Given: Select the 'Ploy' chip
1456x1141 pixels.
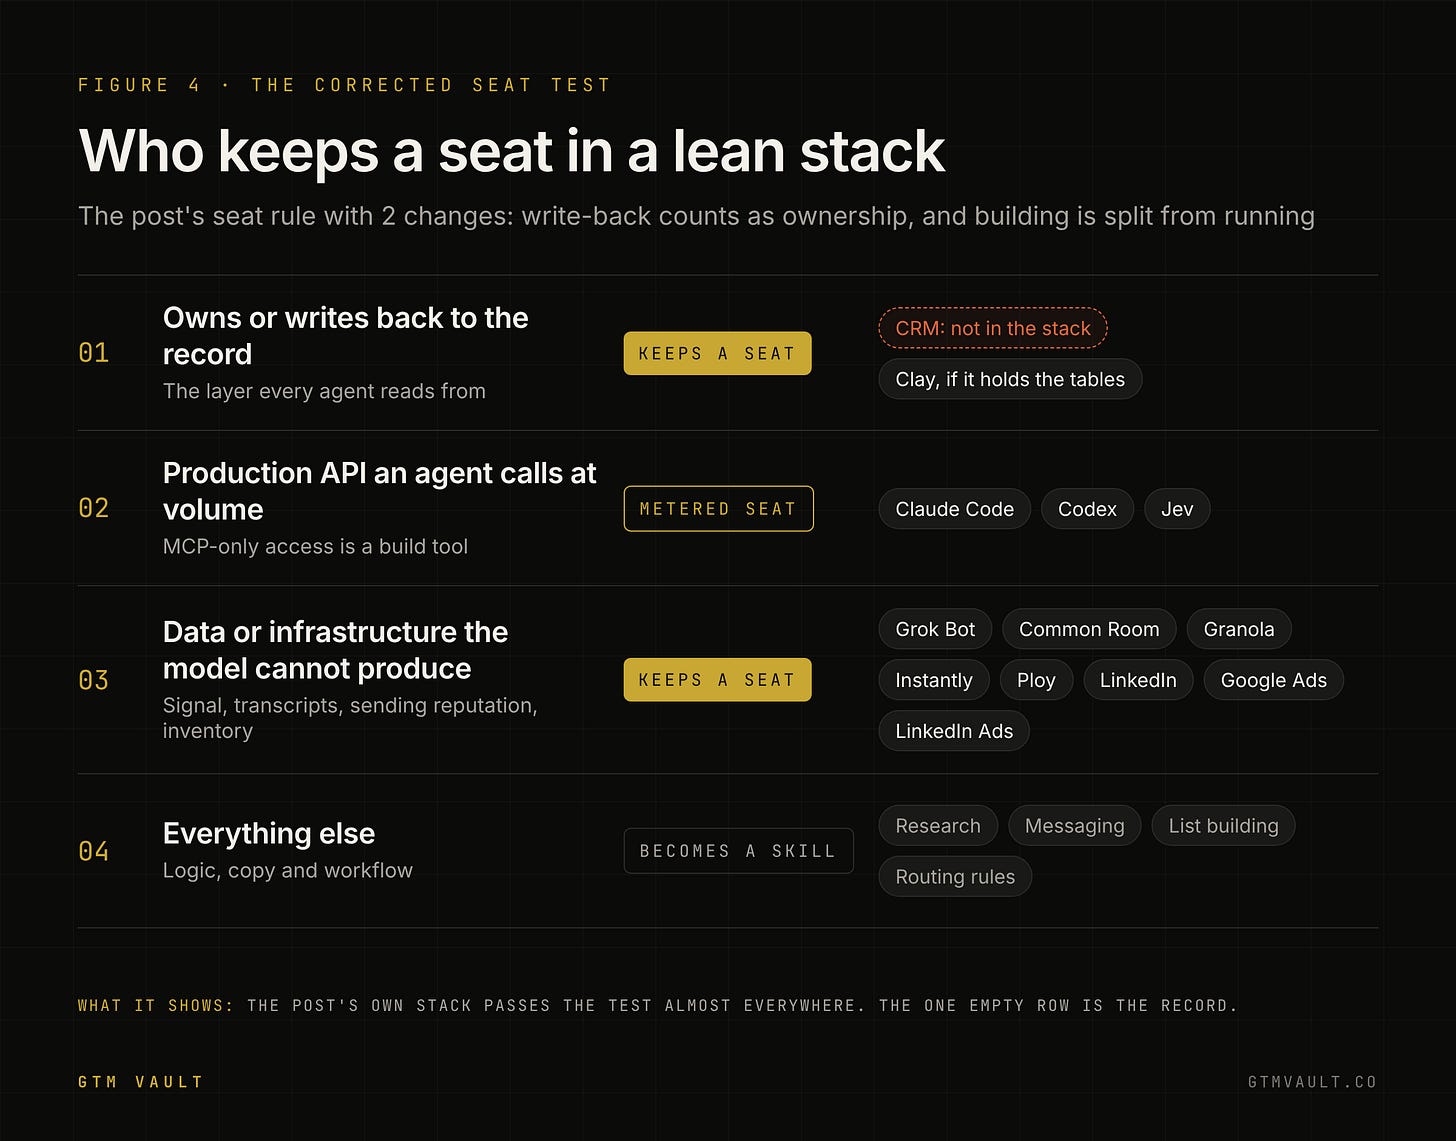Looking at the screenshot, I should pyautogui.click(x=1036, y=680).
